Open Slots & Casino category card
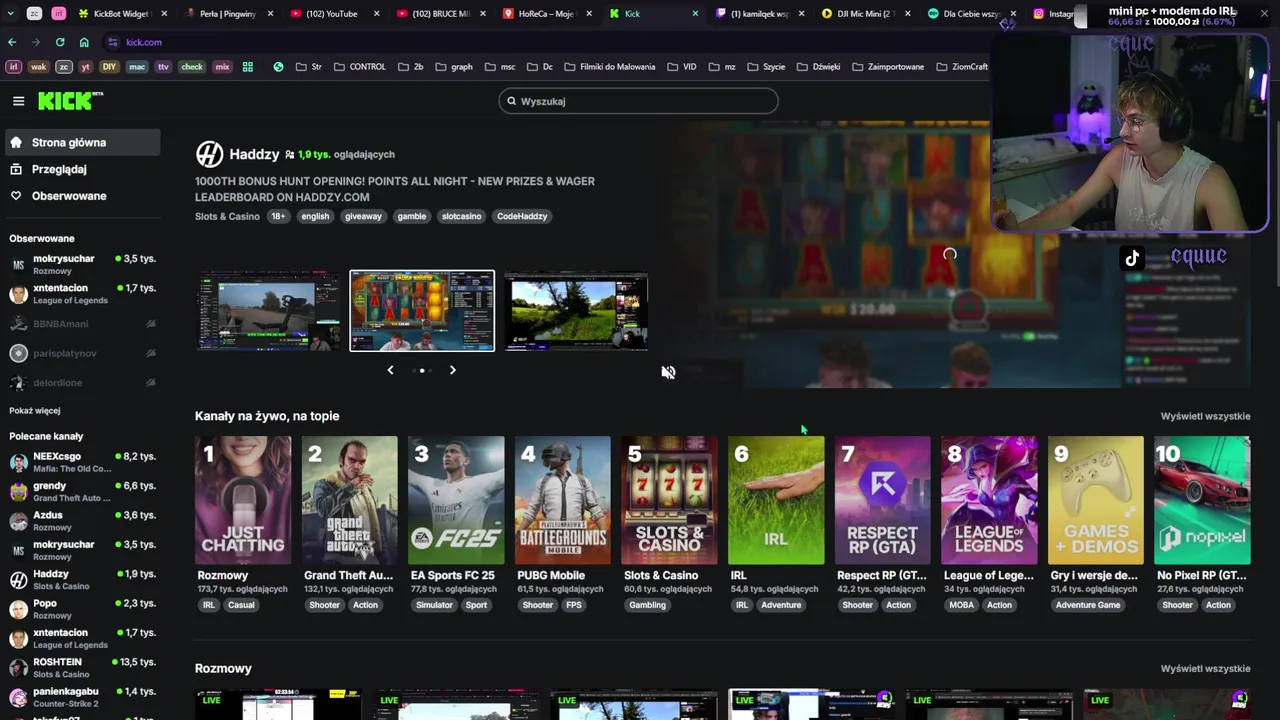The image size is (1280, 720). [x=669, y=500]
